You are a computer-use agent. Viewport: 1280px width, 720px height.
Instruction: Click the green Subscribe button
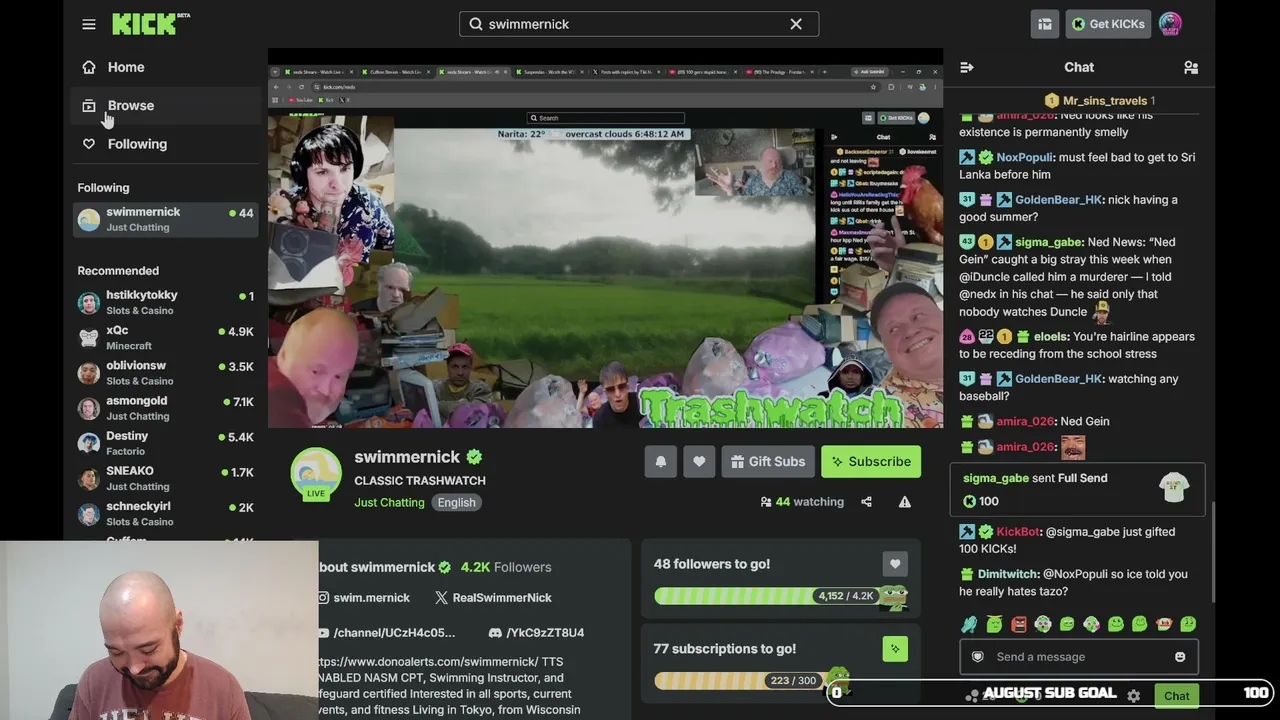(x=871, y=461)
